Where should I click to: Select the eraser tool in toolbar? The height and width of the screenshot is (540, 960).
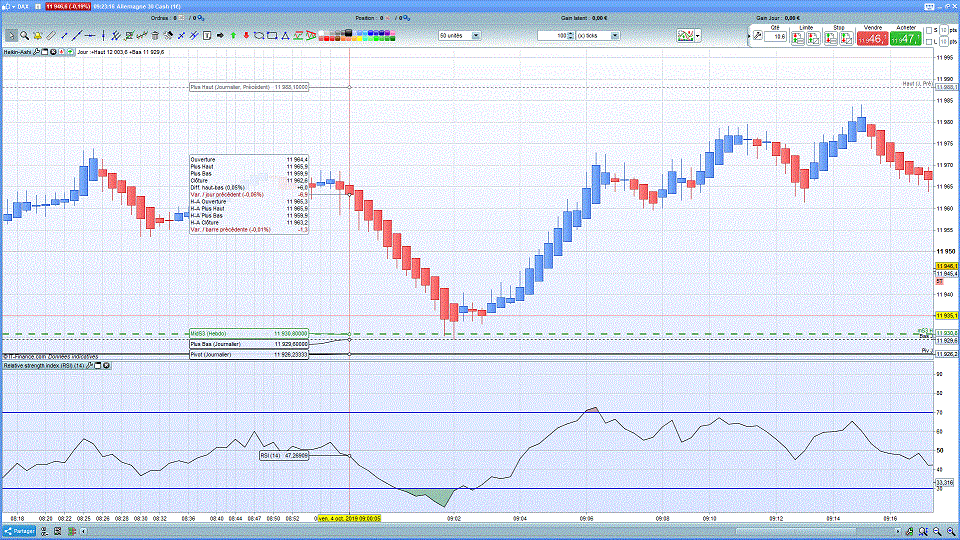[x=168, y=36]
